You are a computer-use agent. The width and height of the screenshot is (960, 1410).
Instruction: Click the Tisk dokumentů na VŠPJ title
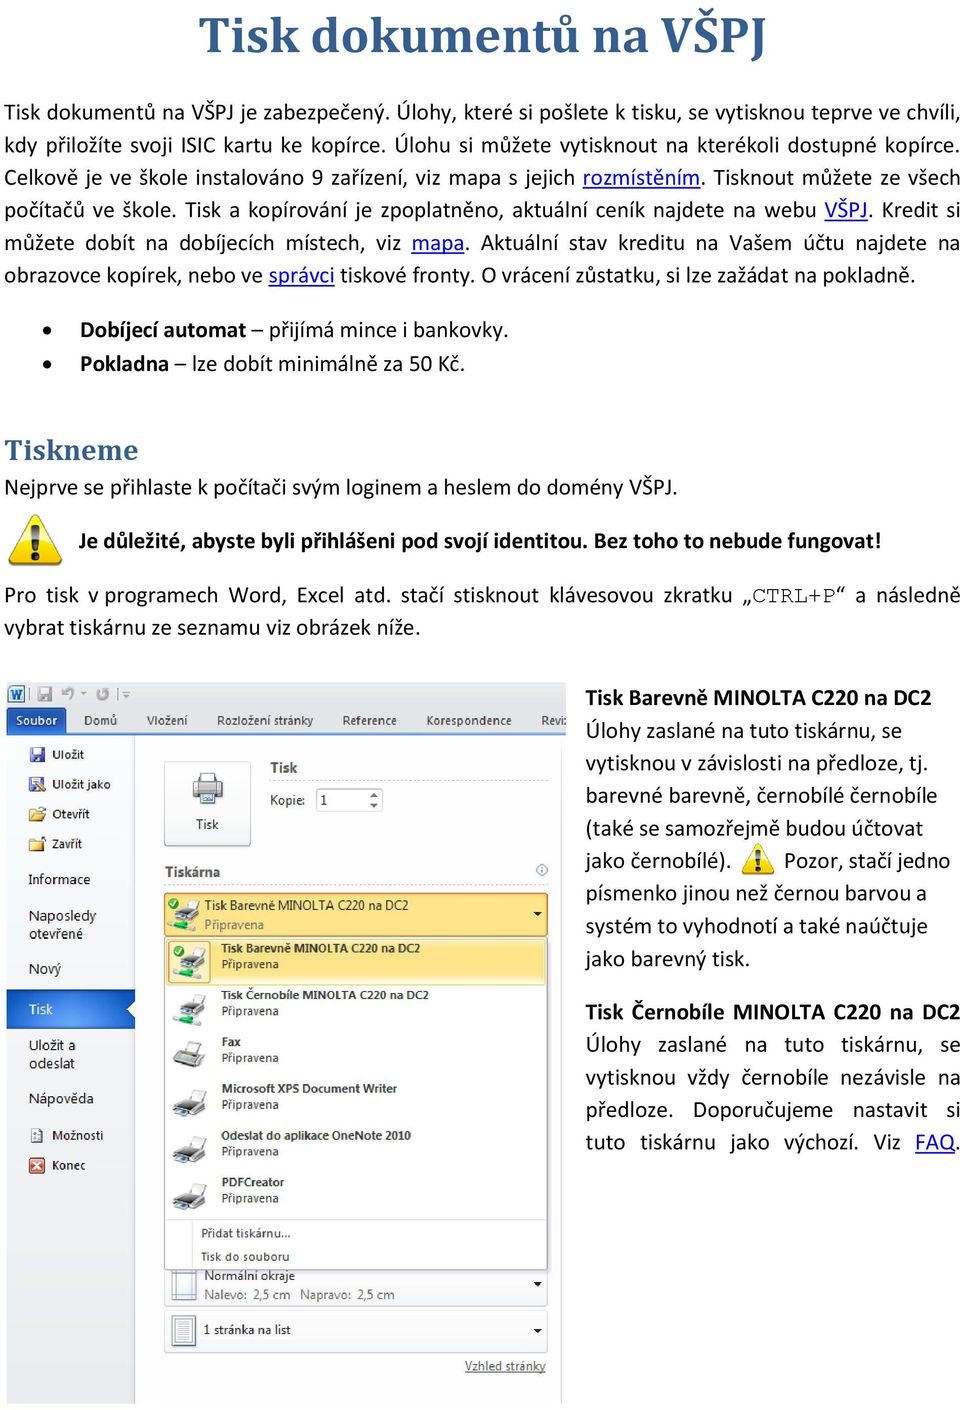tap(482, 35)
